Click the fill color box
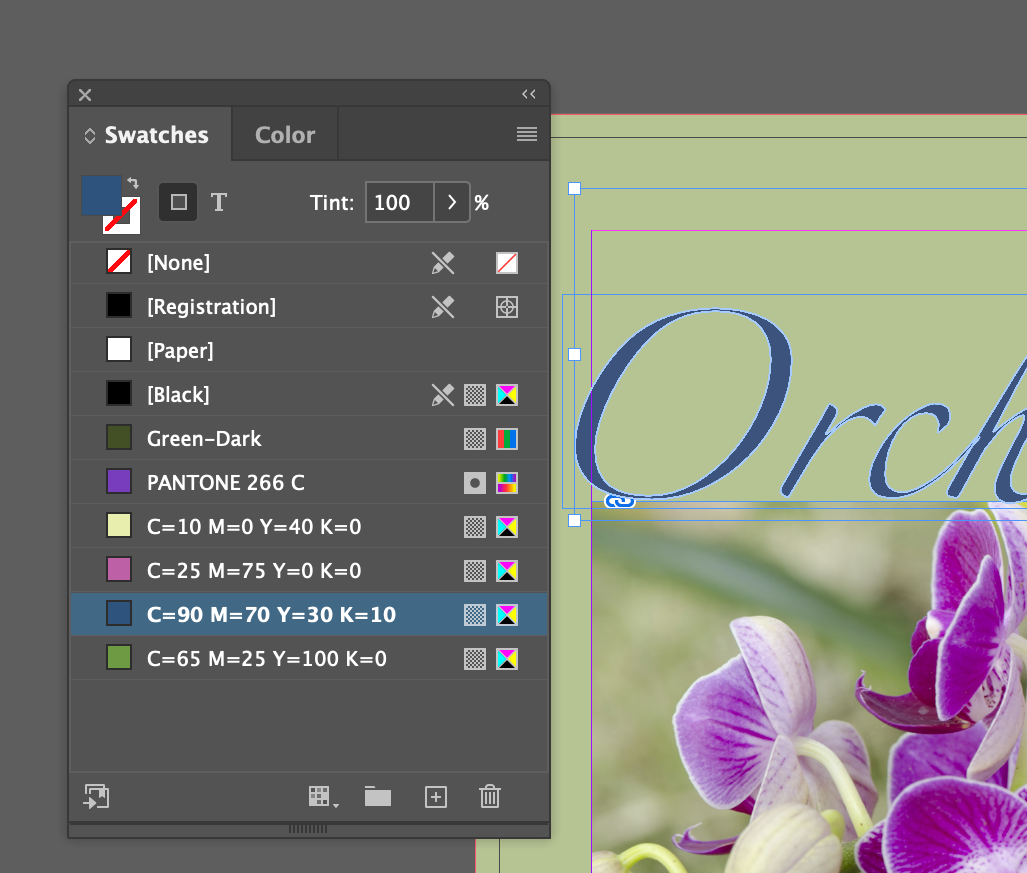 (x=101, y=195)
